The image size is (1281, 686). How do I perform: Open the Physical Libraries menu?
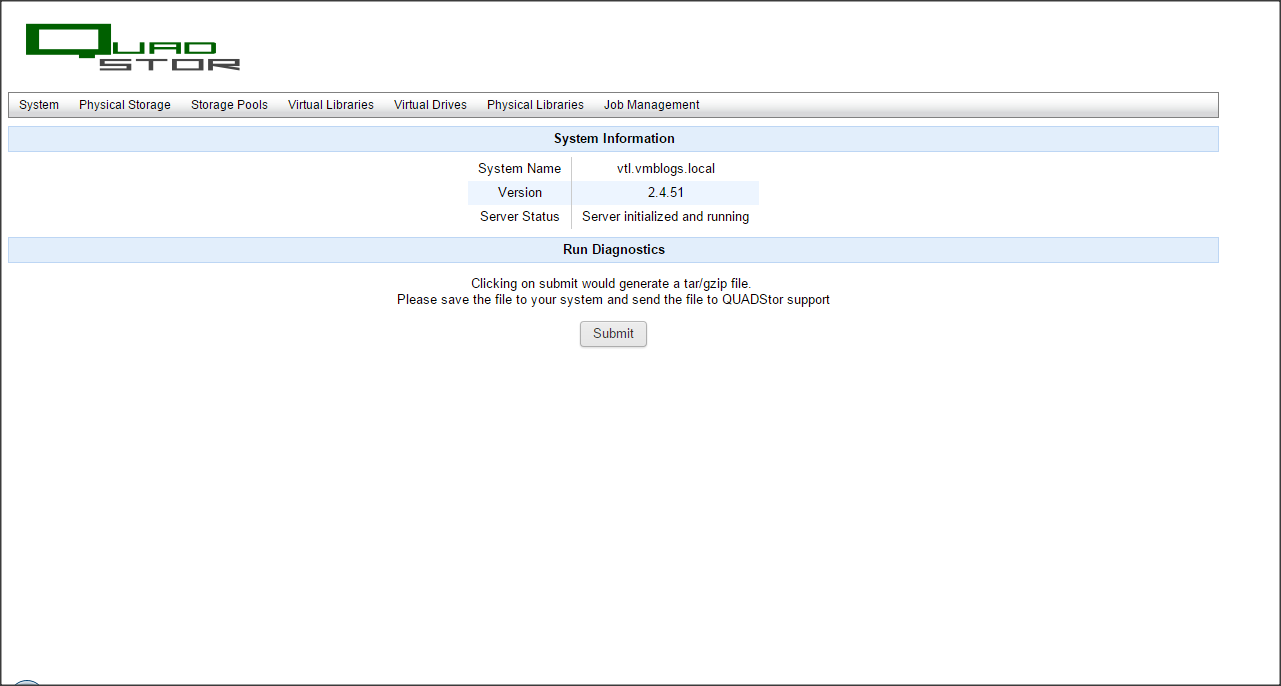[535, 105]
